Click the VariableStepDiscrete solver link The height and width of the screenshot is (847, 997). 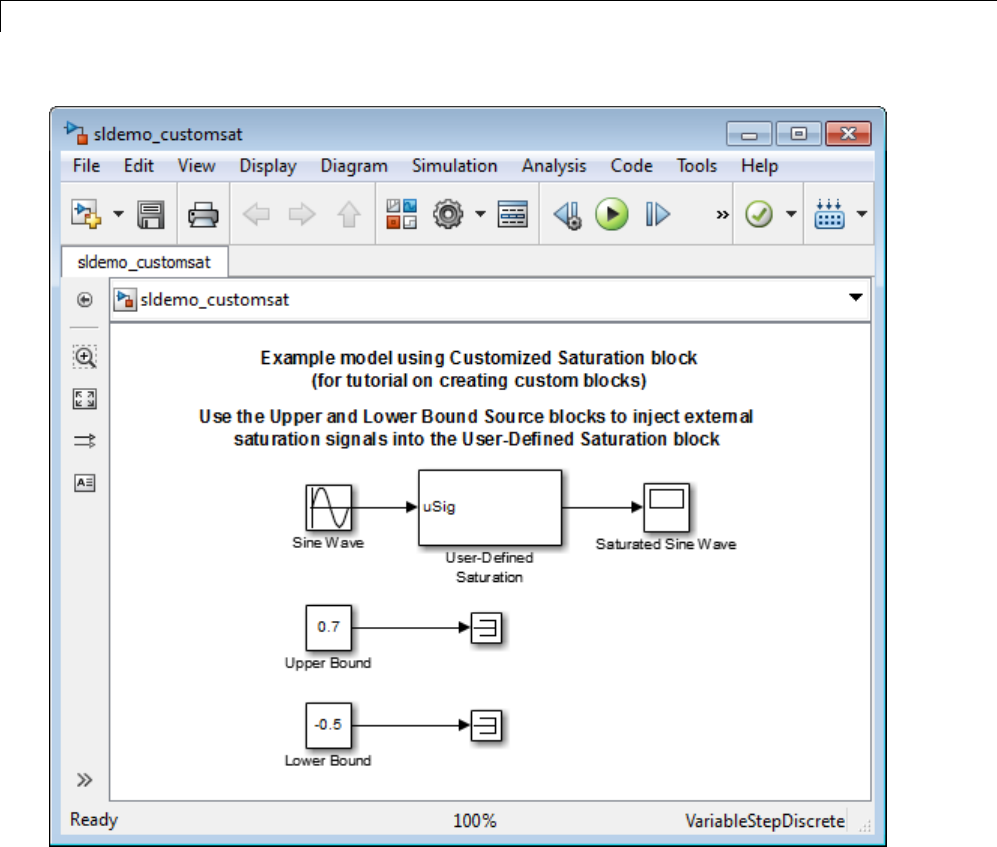(x=764, y=821)
